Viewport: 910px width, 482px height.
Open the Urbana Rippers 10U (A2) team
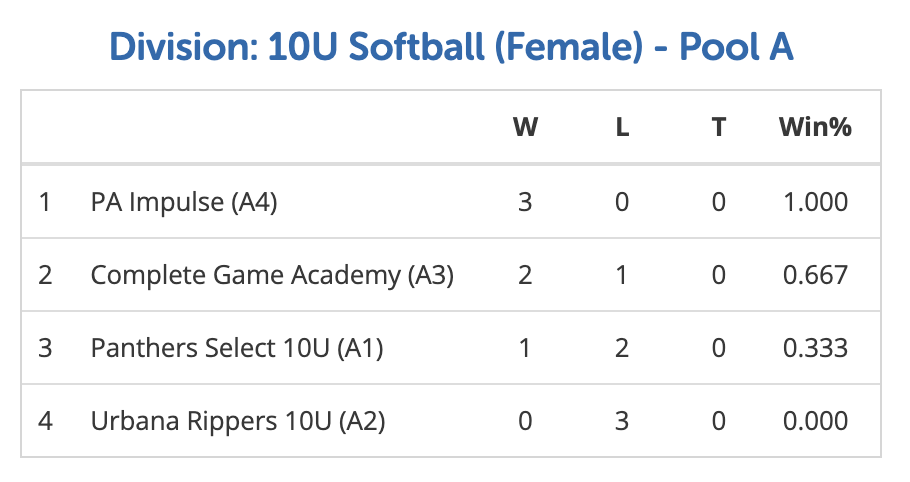click(x=238, y=421)
